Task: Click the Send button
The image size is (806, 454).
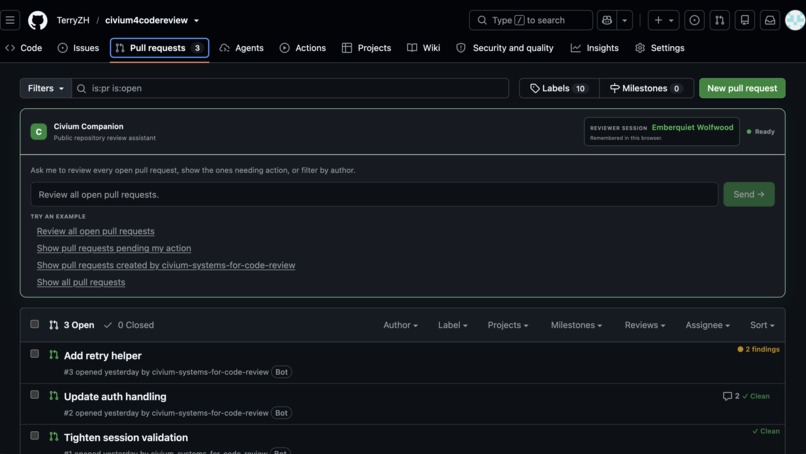Action: click(x=748, y=194)
